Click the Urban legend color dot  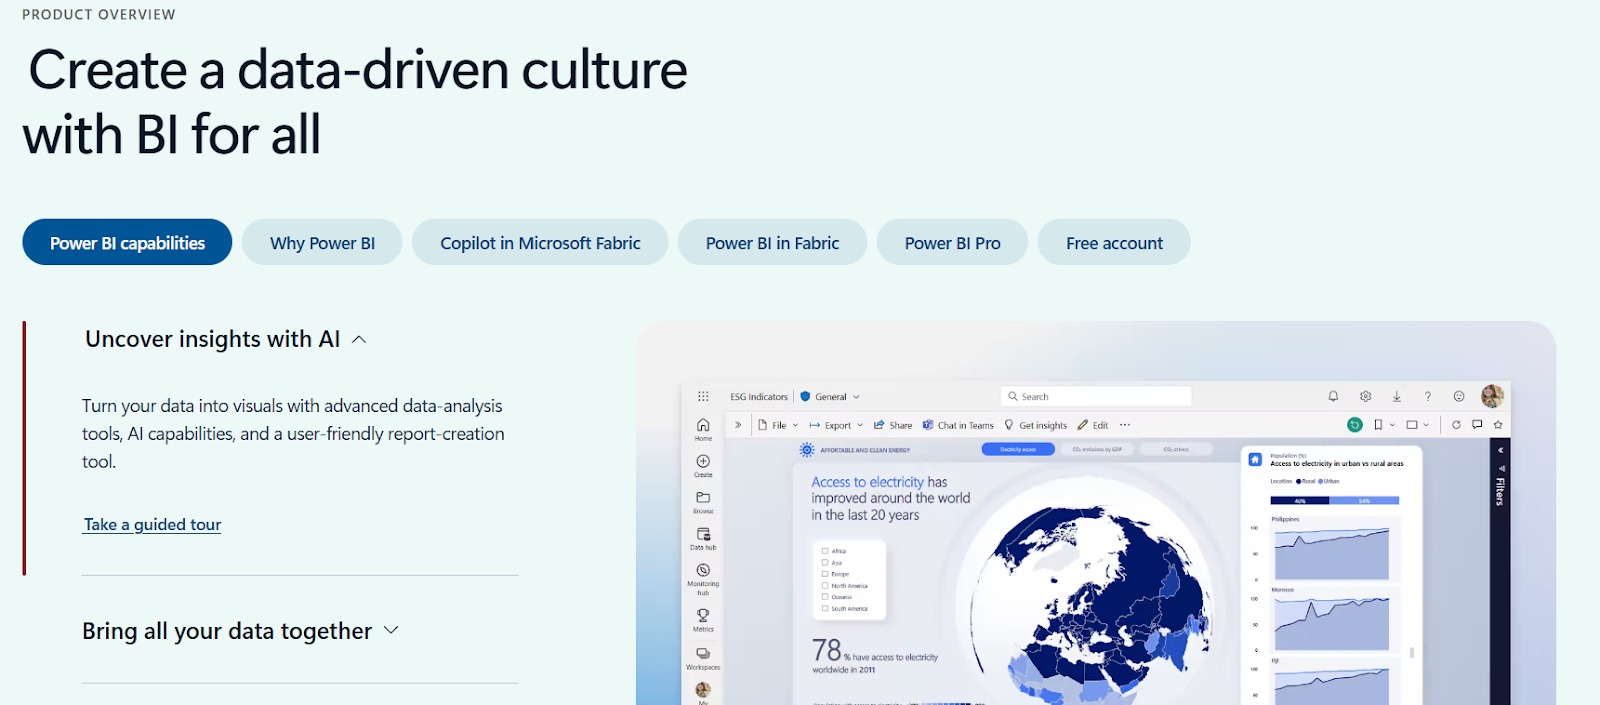click(1320, 481)
